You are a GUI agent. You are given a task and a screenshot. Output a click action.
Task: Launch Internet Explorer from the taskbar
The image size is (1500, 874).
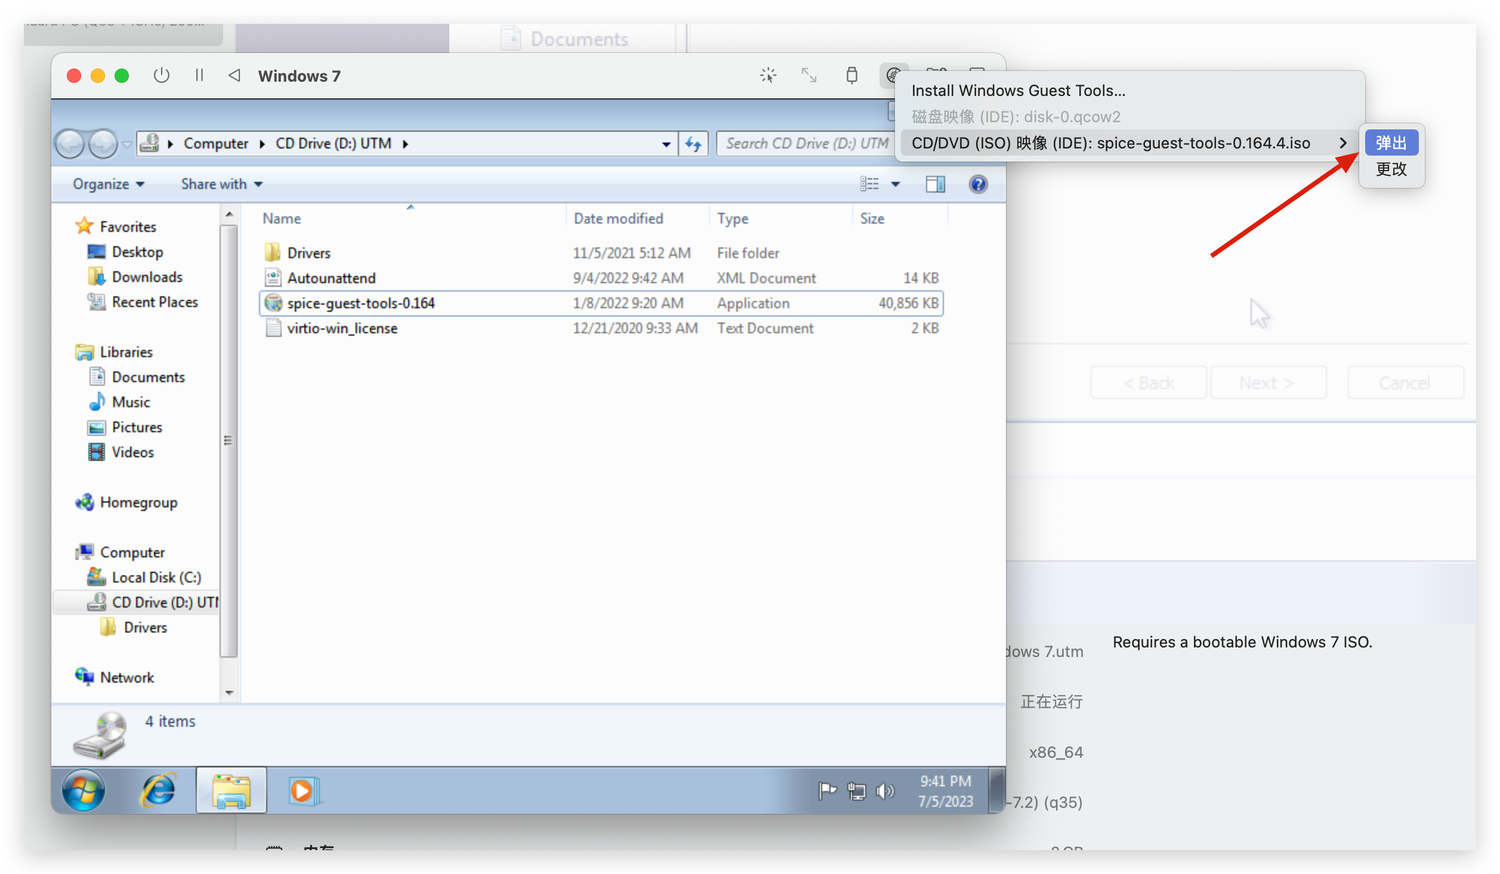tap(158, 791)
